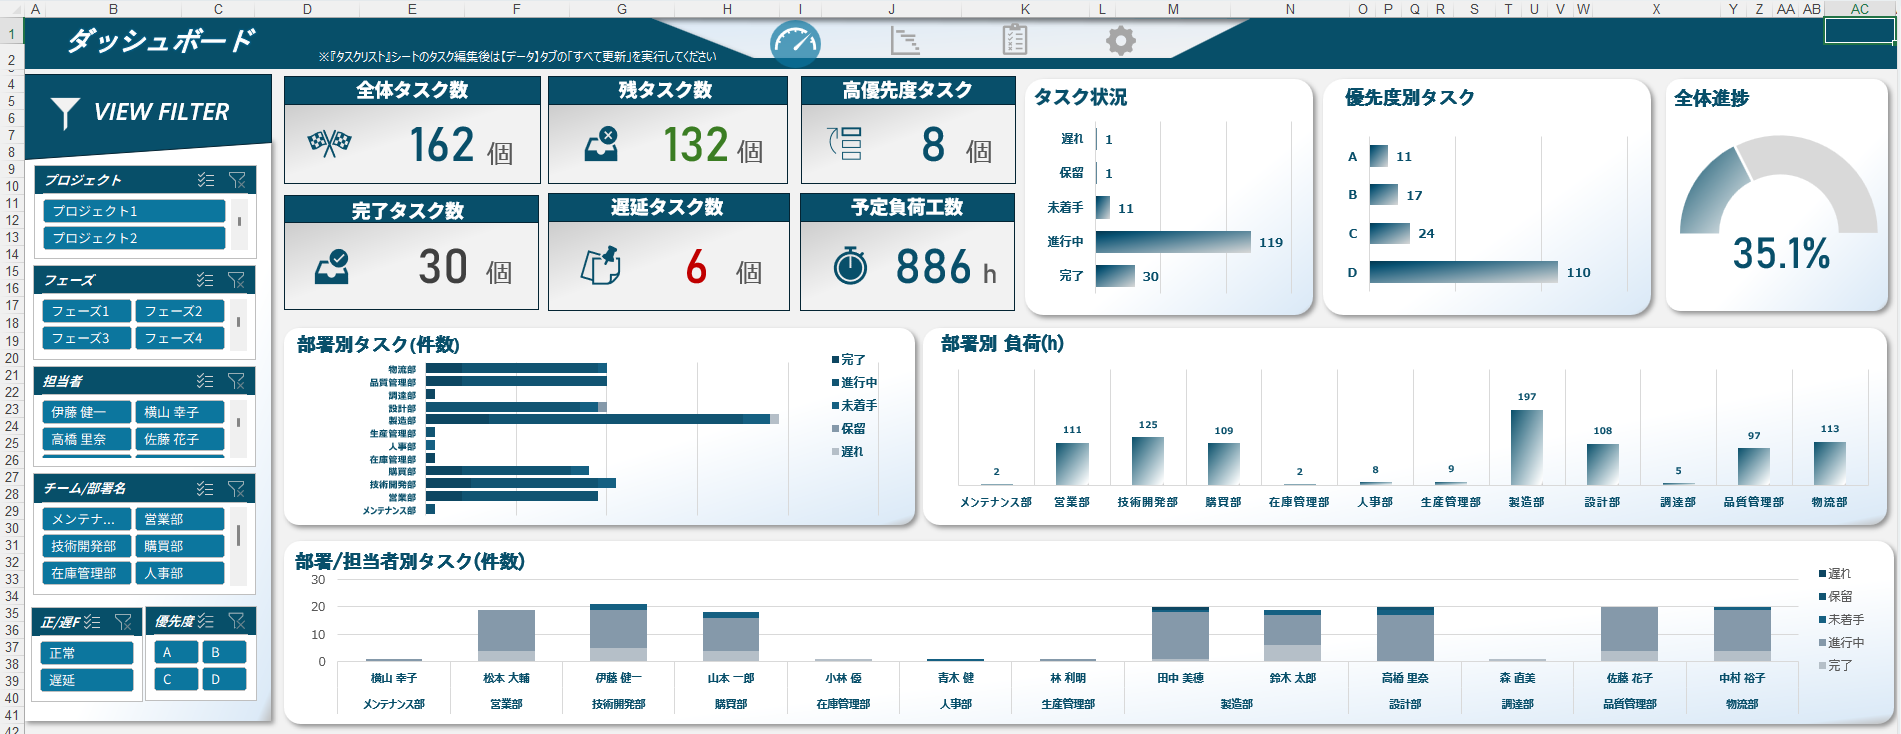Click the VIEW FILTER funnel icon

click(x=65, y=113)
